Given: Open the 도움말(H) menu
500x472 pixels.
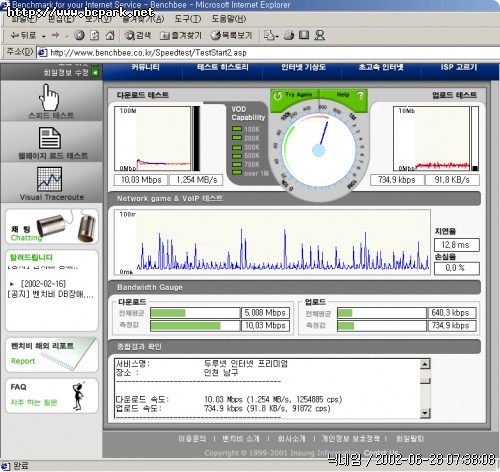Looking at the screenshot, I should pos(229,19).
